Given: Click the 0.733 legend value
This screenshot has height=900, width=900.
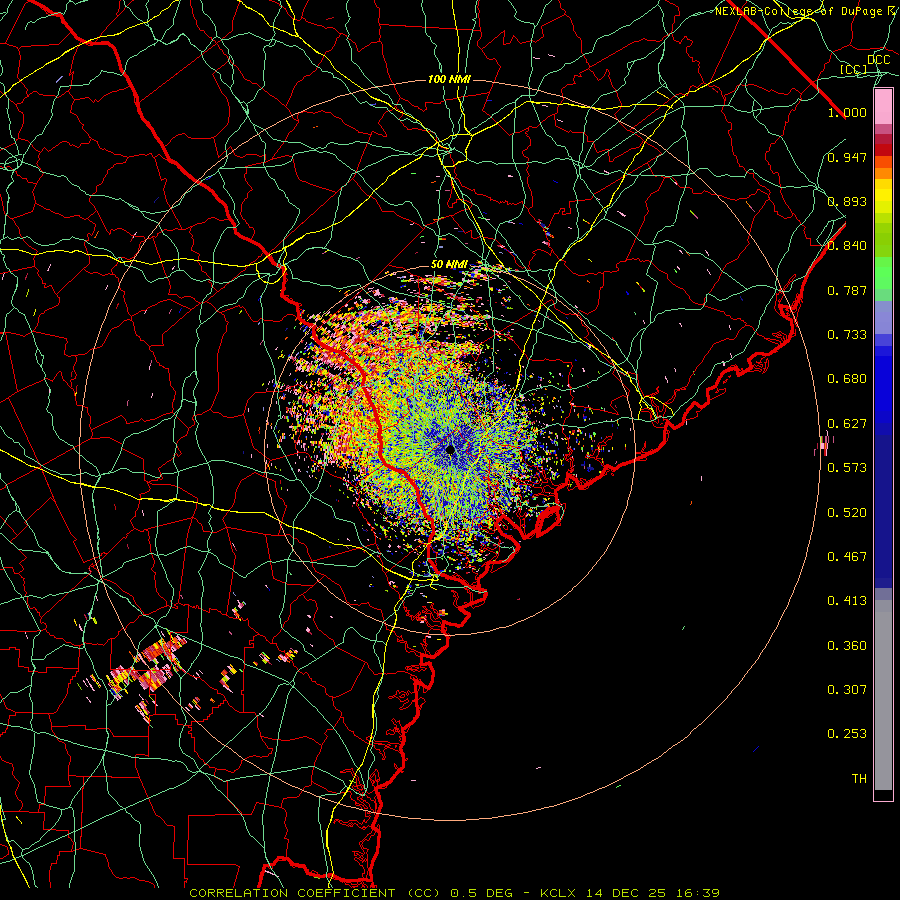Looking at the screenshot, I should click(847, 335).
